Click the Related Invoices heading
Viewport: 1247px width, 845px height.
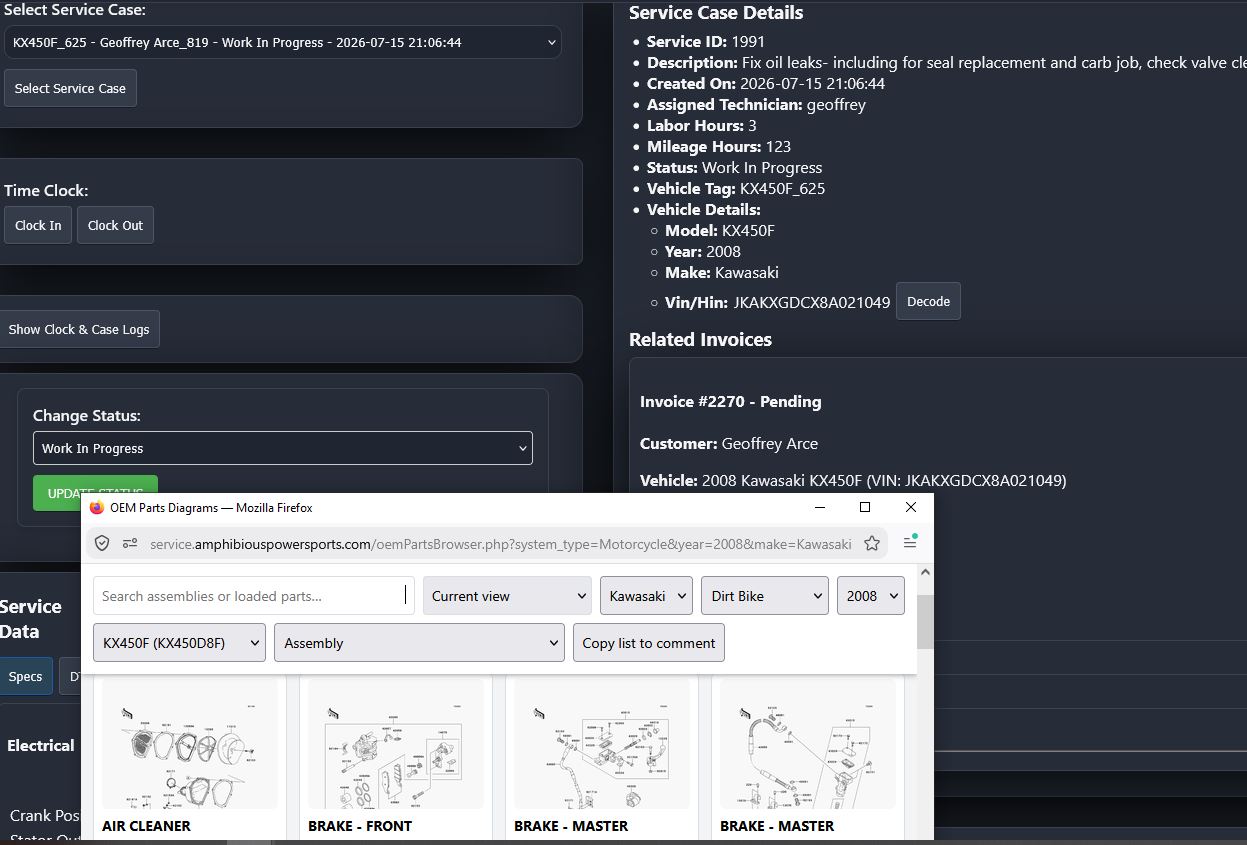point(700,339)
